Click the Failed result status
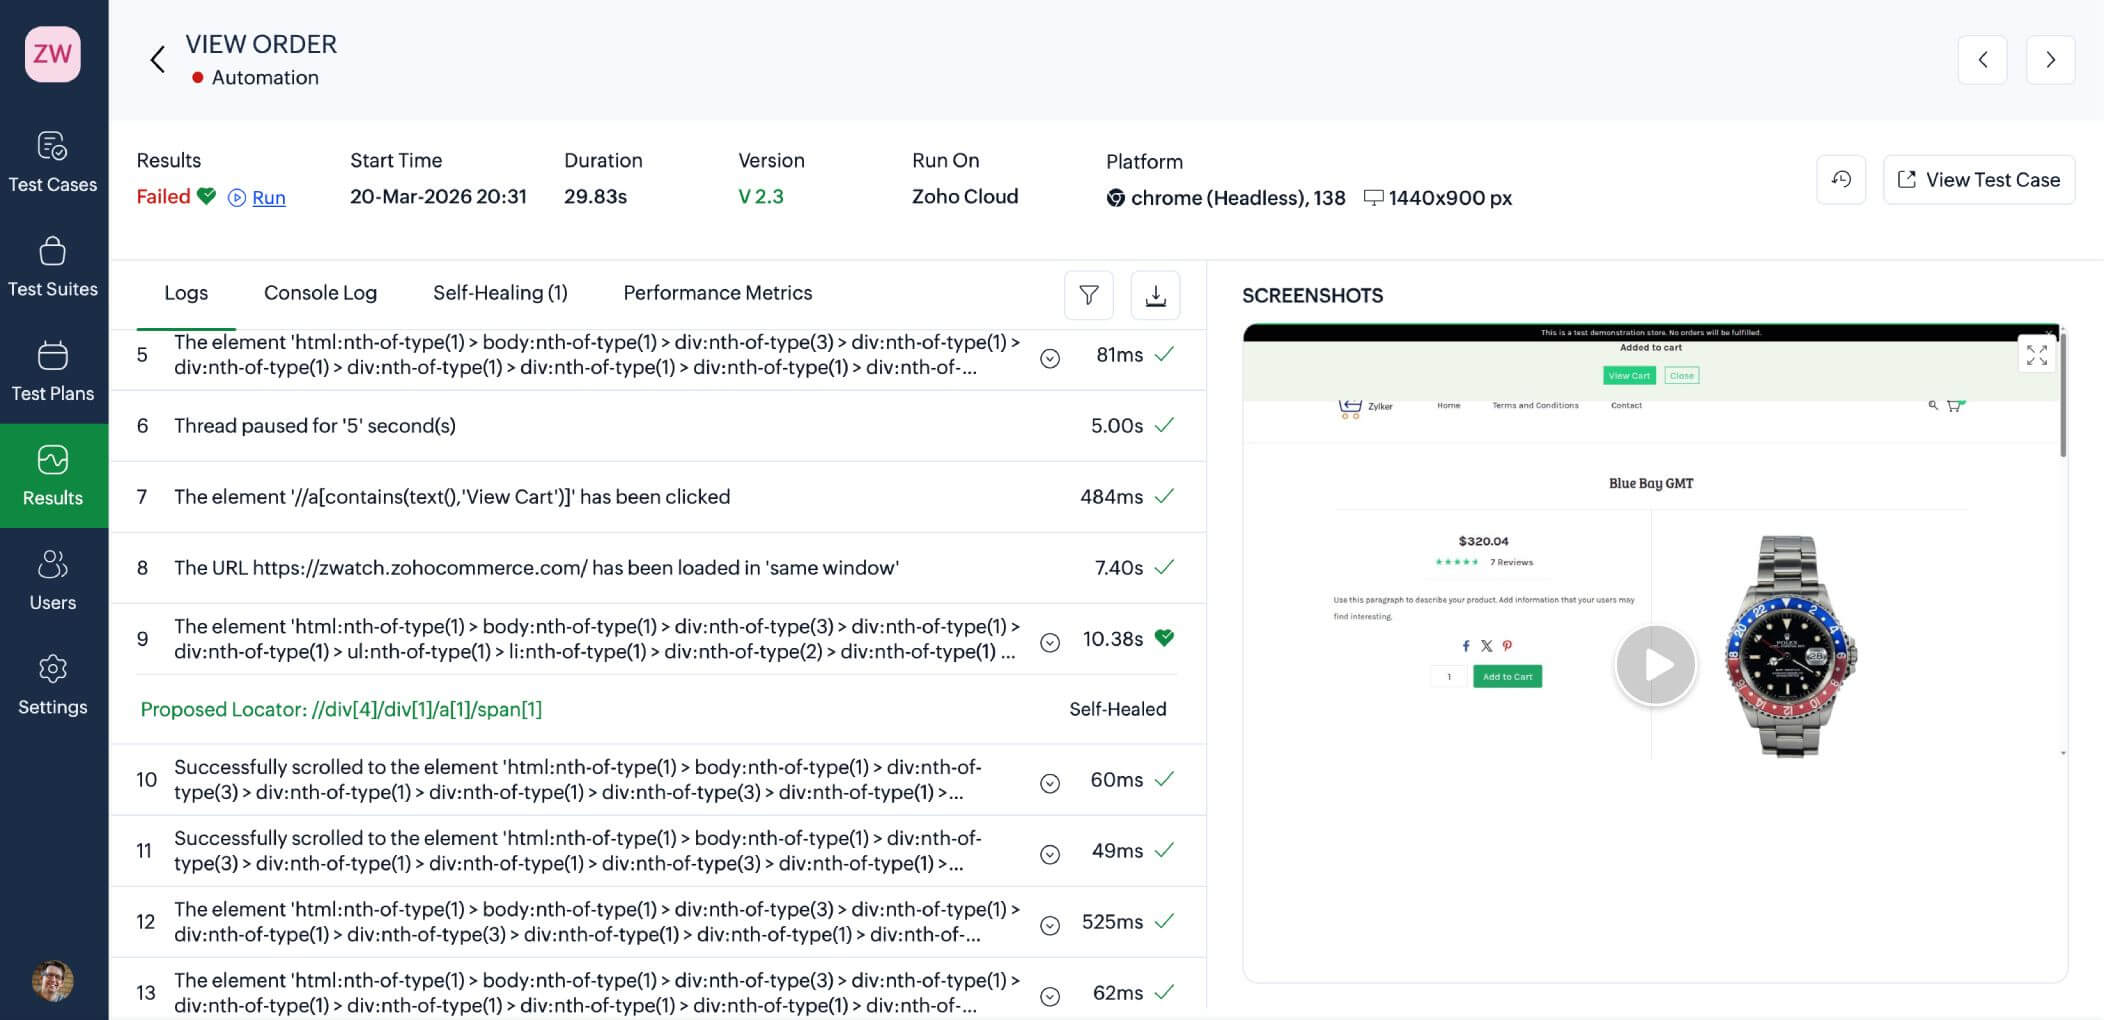 pyautogui.click(x=163, y=197)
